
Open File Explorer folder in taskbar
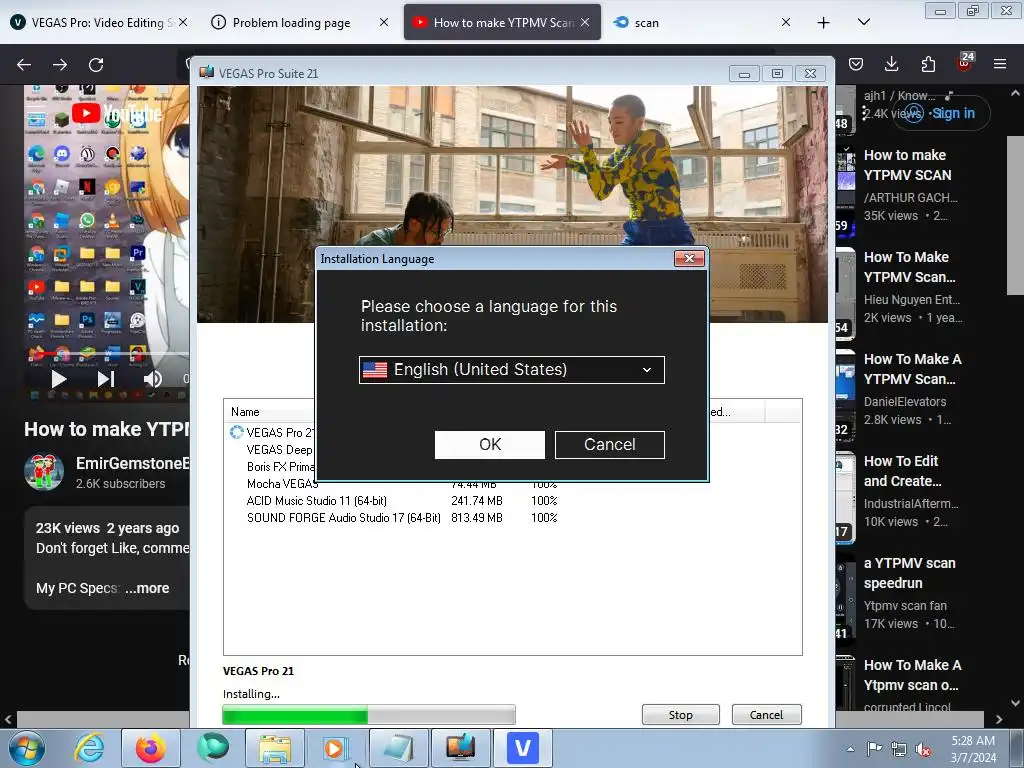pos(275,748)
